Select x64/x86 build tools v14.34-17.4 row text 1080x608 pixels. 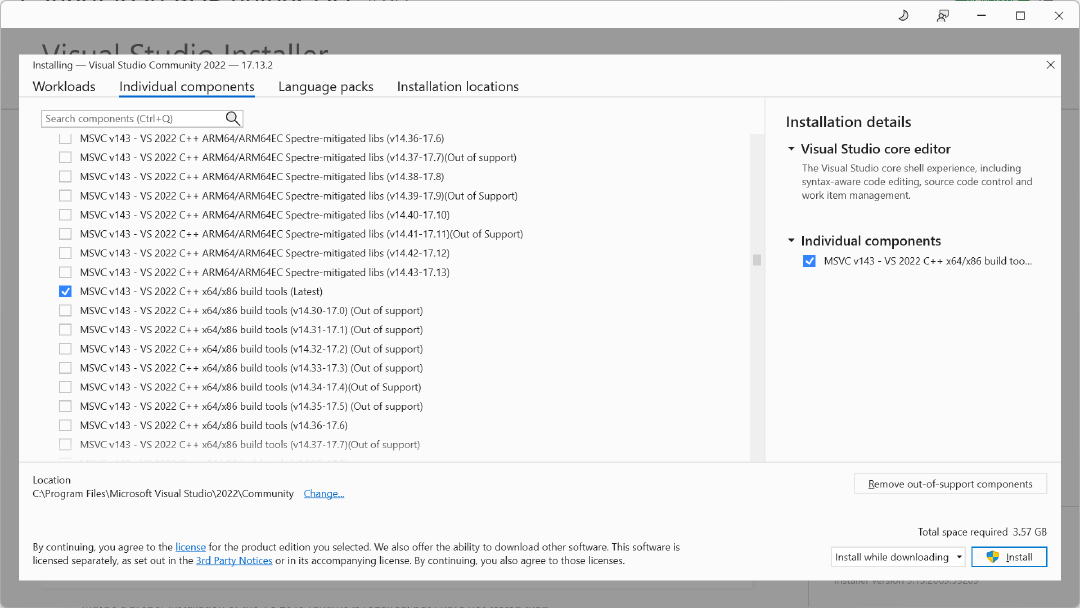click(251, 387)
